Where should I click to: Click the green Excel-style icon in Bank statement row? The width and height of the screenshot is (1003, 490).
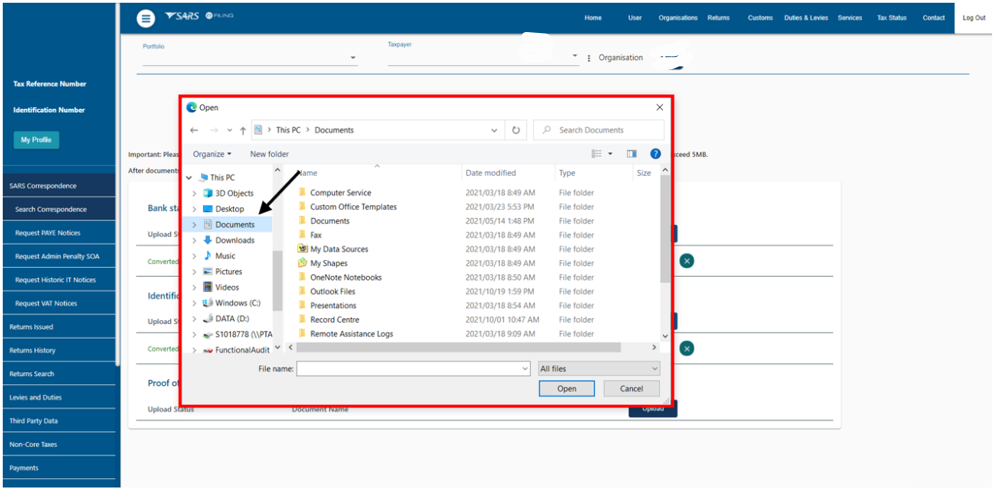coord(687,261)
